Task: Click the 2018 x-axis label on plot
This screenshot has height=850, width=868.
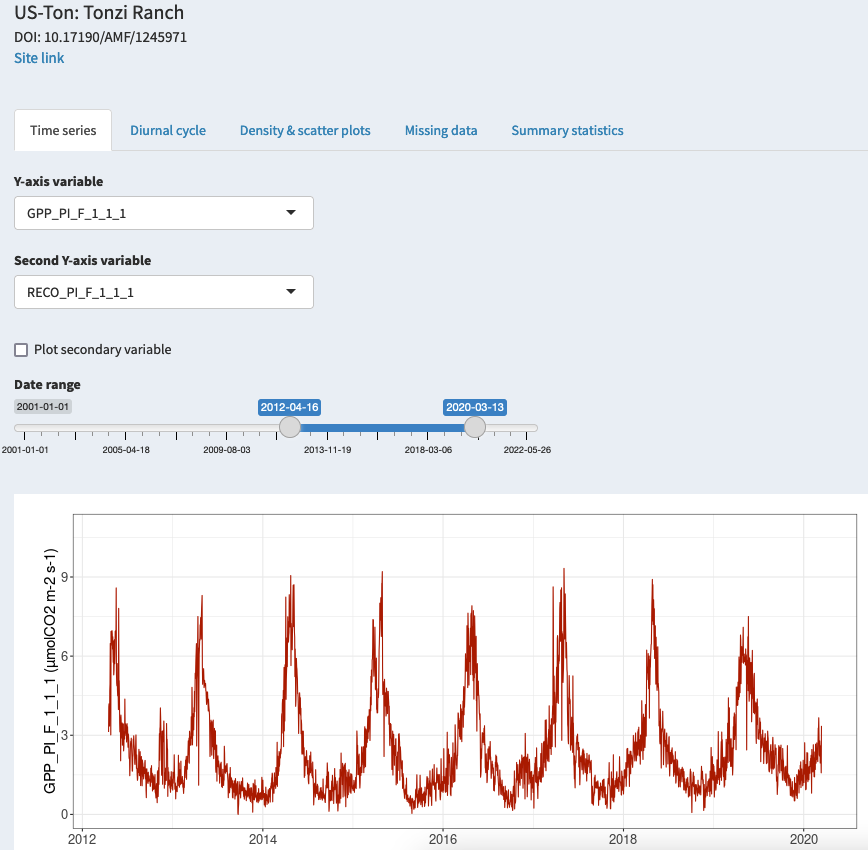Action: (x=623, y=839)
